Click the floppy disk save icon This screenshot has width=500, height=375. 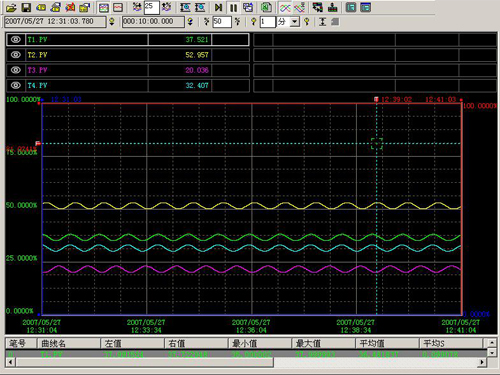26,7
